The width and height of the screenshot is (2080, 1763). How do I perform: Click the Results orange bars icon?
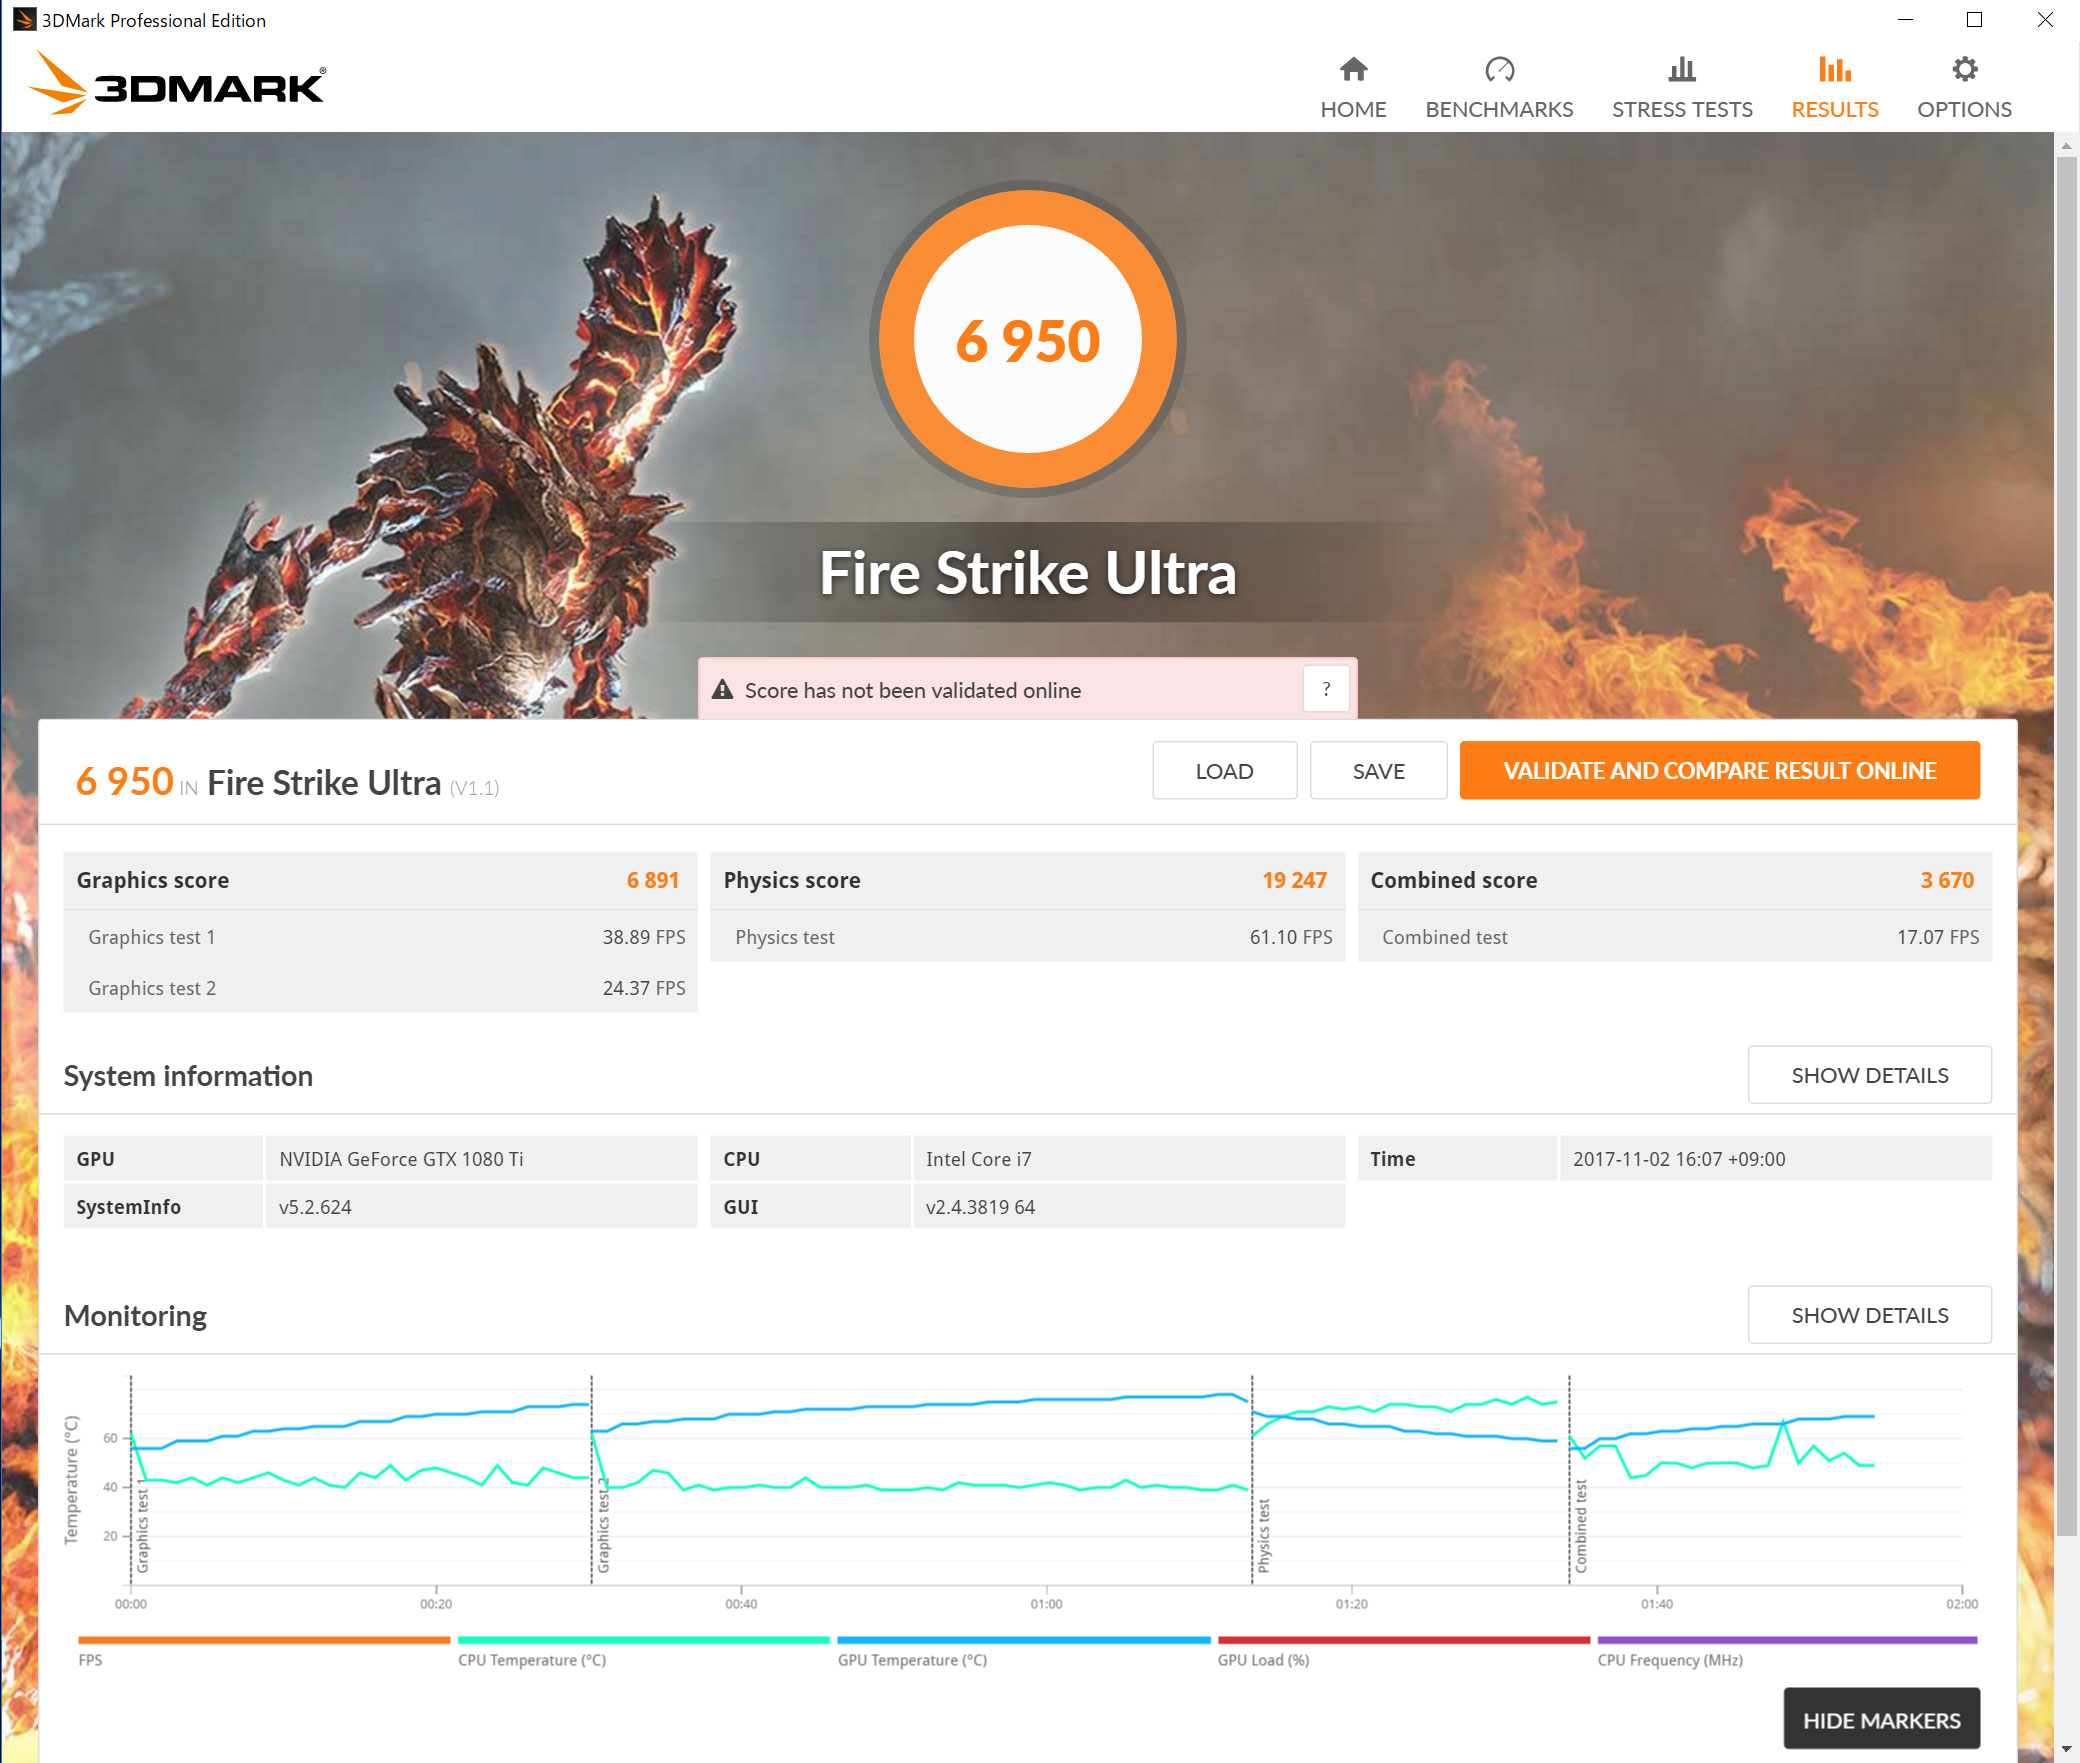(1834, 69)
